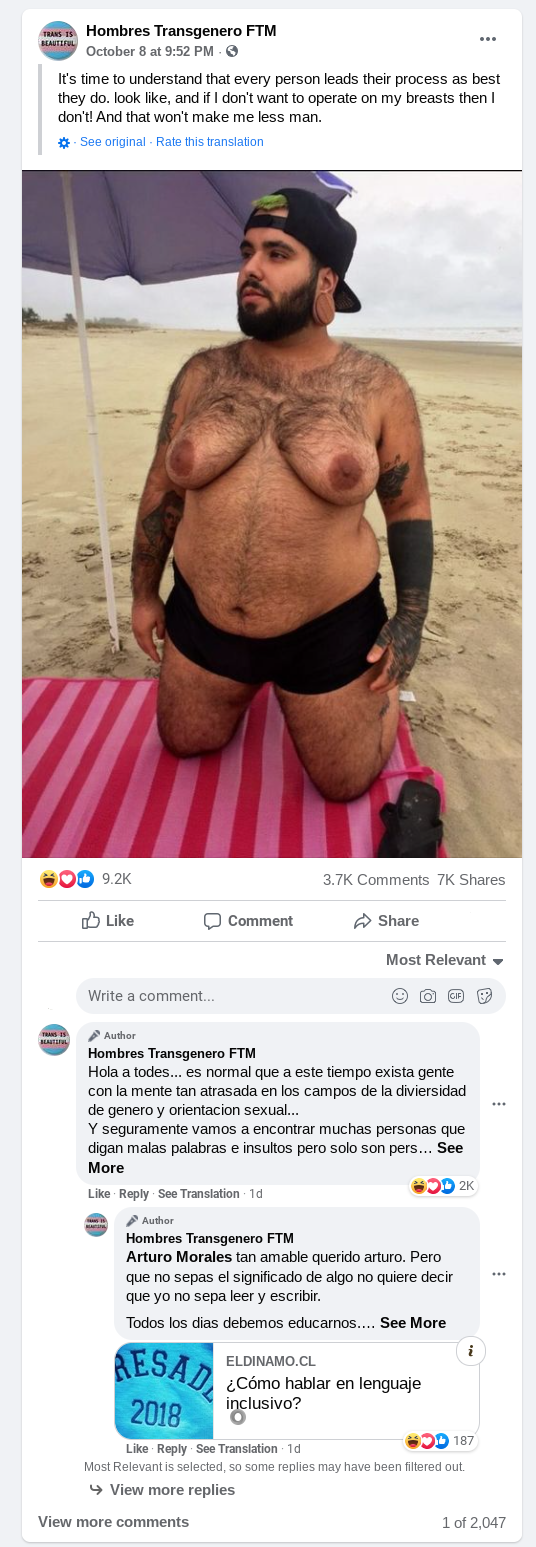Click the translation settings gear icon
Screen dimensions: 536x1547
point(64,143)
